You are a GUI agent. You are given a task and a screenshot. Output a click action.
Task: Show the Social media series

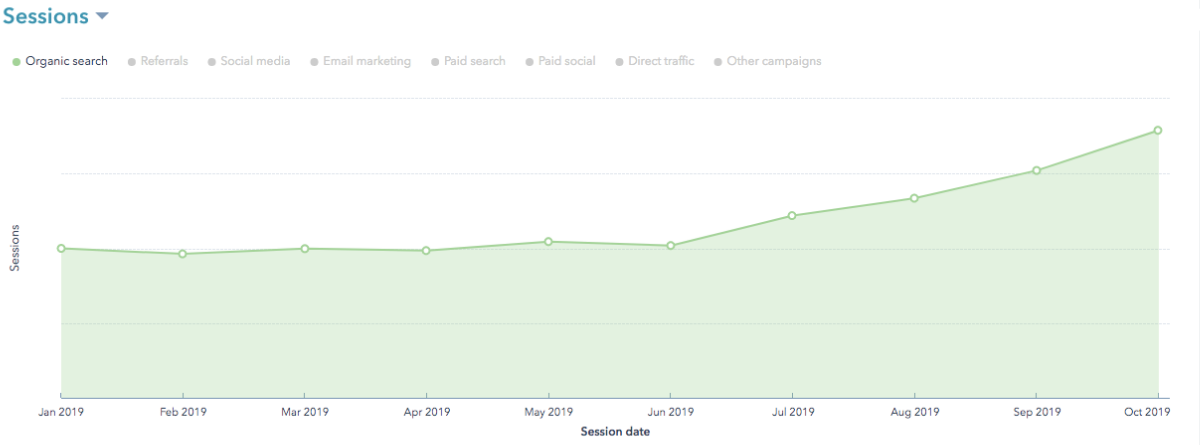[255, 61]
